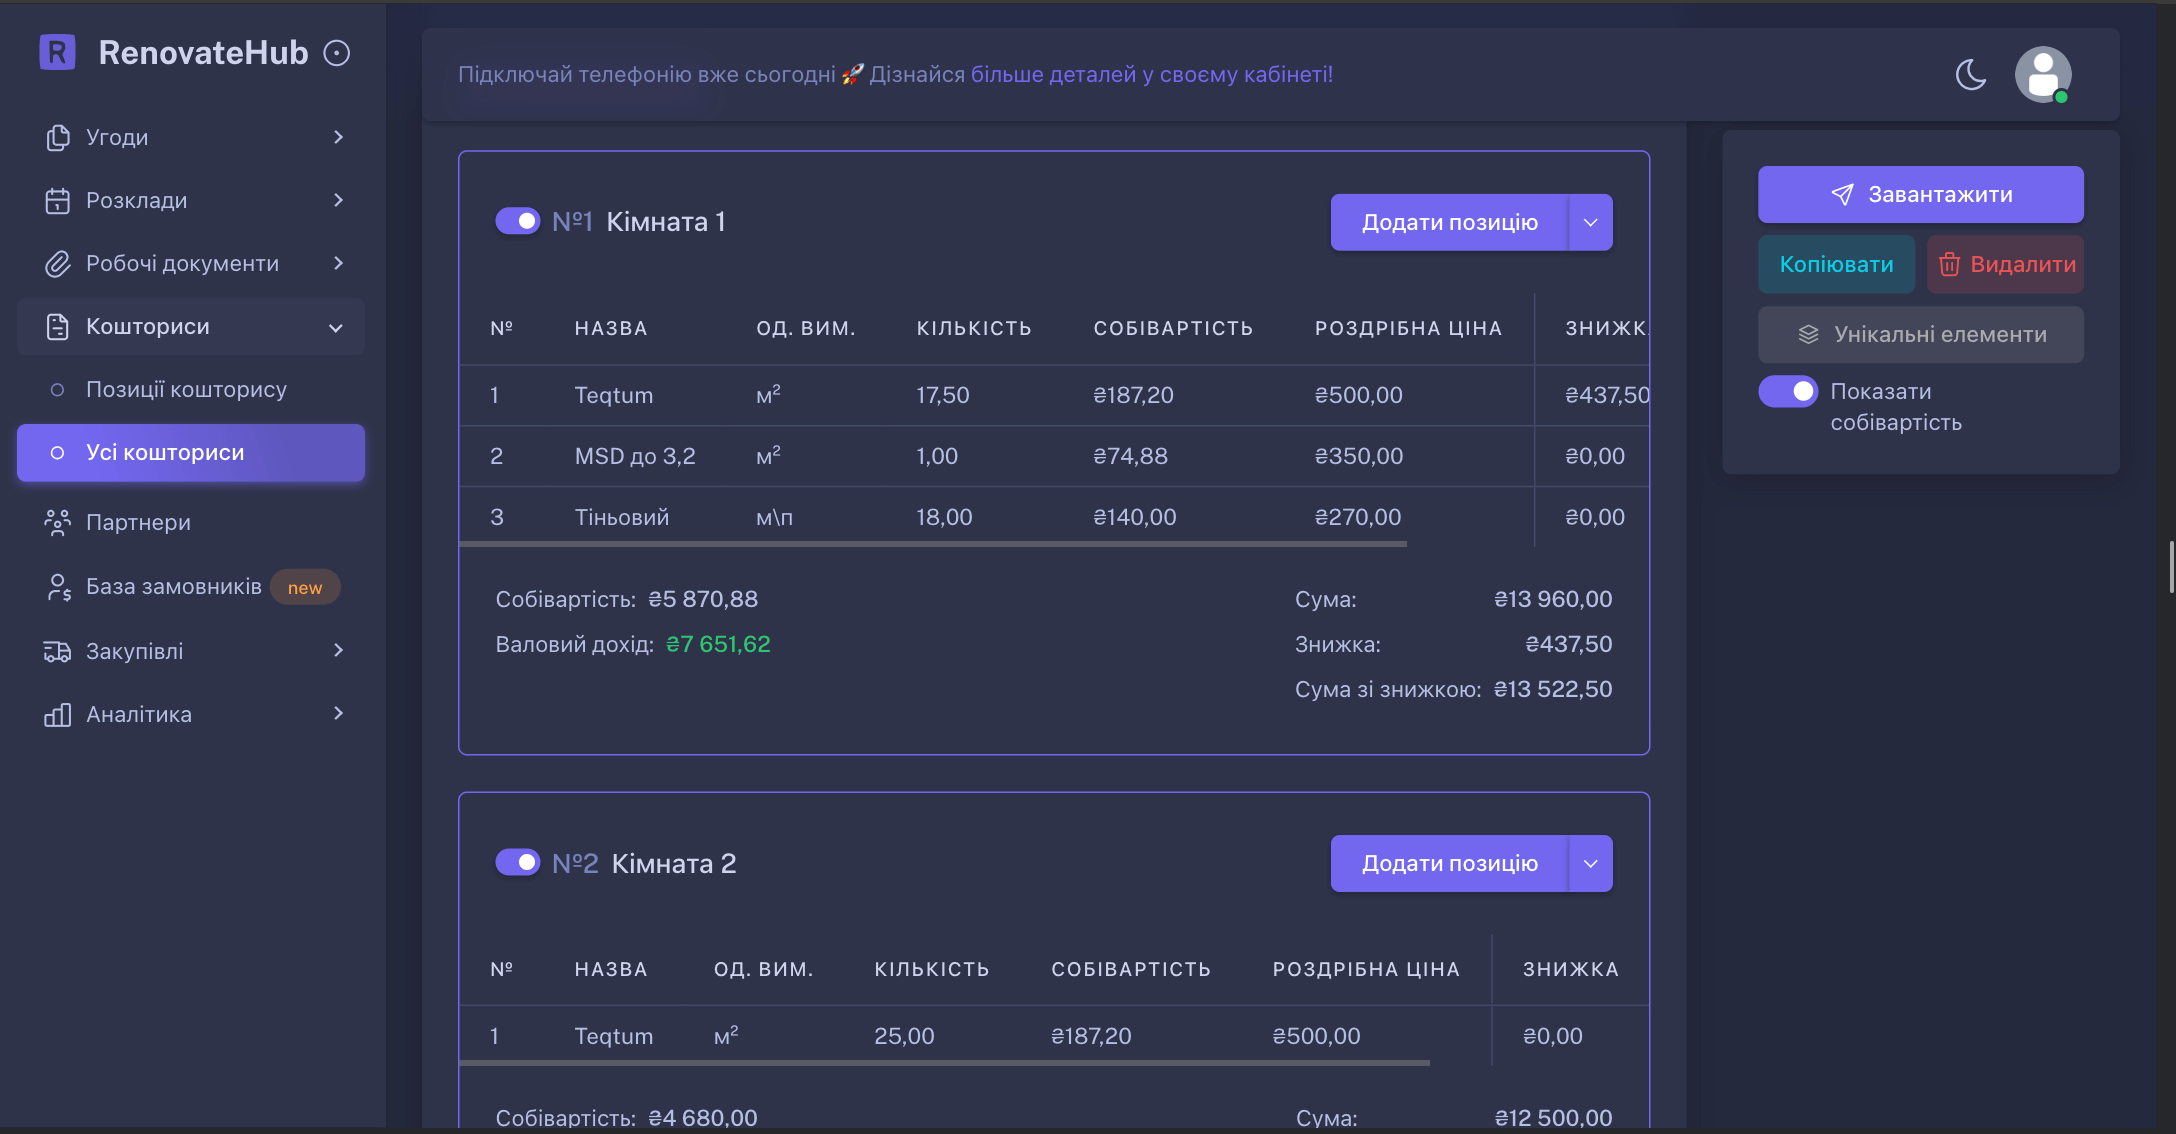The height and width of the screenshot is (1134, 2176).
Task: Click Додати позицію in Кімната 2
Action: click(1450, 863)
